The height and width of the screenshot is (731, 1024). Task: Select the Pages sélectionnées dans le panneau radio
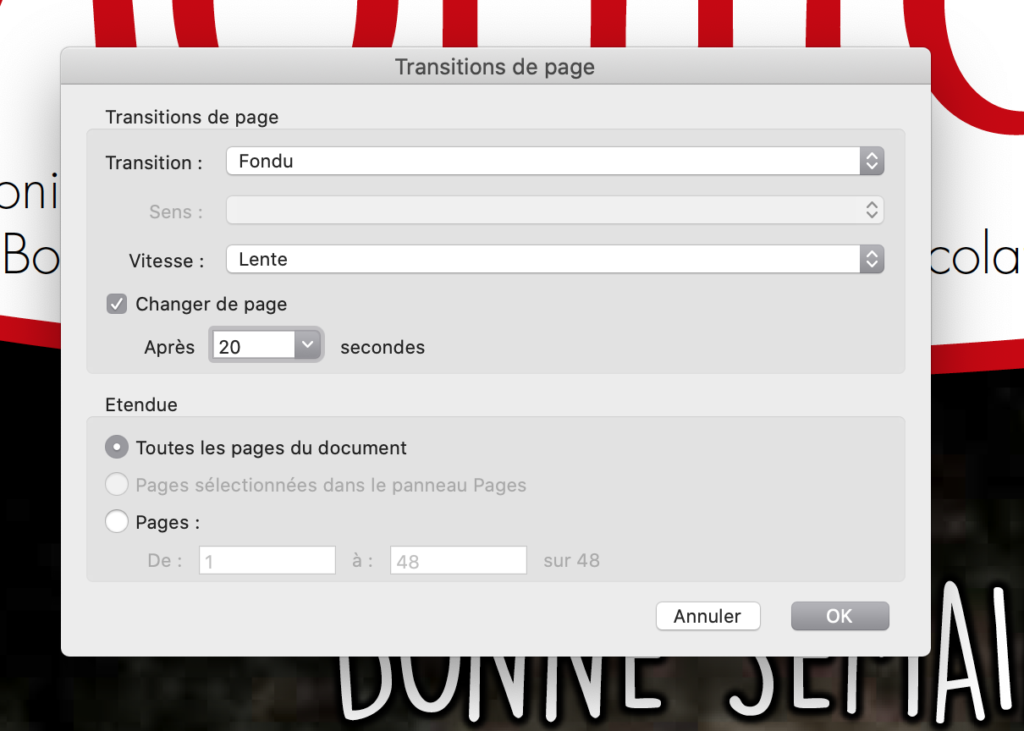click(x=117, y=485)
